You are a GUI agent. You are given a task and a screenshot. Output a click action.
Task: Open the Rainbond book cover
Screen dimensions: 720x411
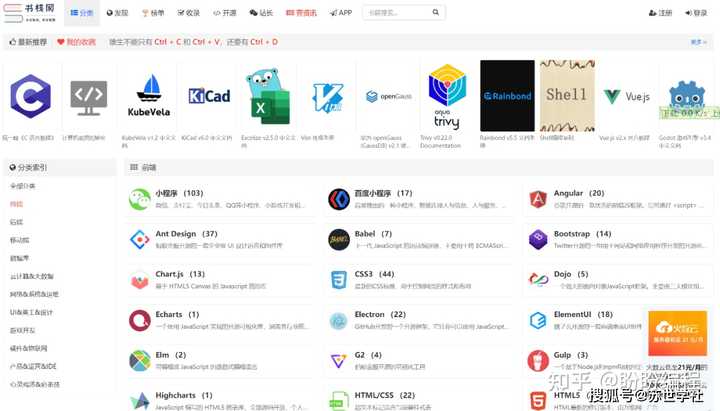(507, 96)
